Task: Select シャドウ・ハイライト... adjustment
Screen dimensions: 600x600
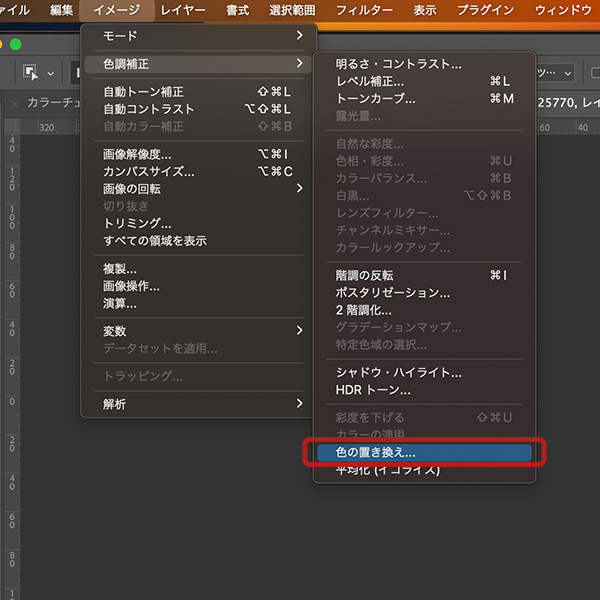Action: [398, 372]
